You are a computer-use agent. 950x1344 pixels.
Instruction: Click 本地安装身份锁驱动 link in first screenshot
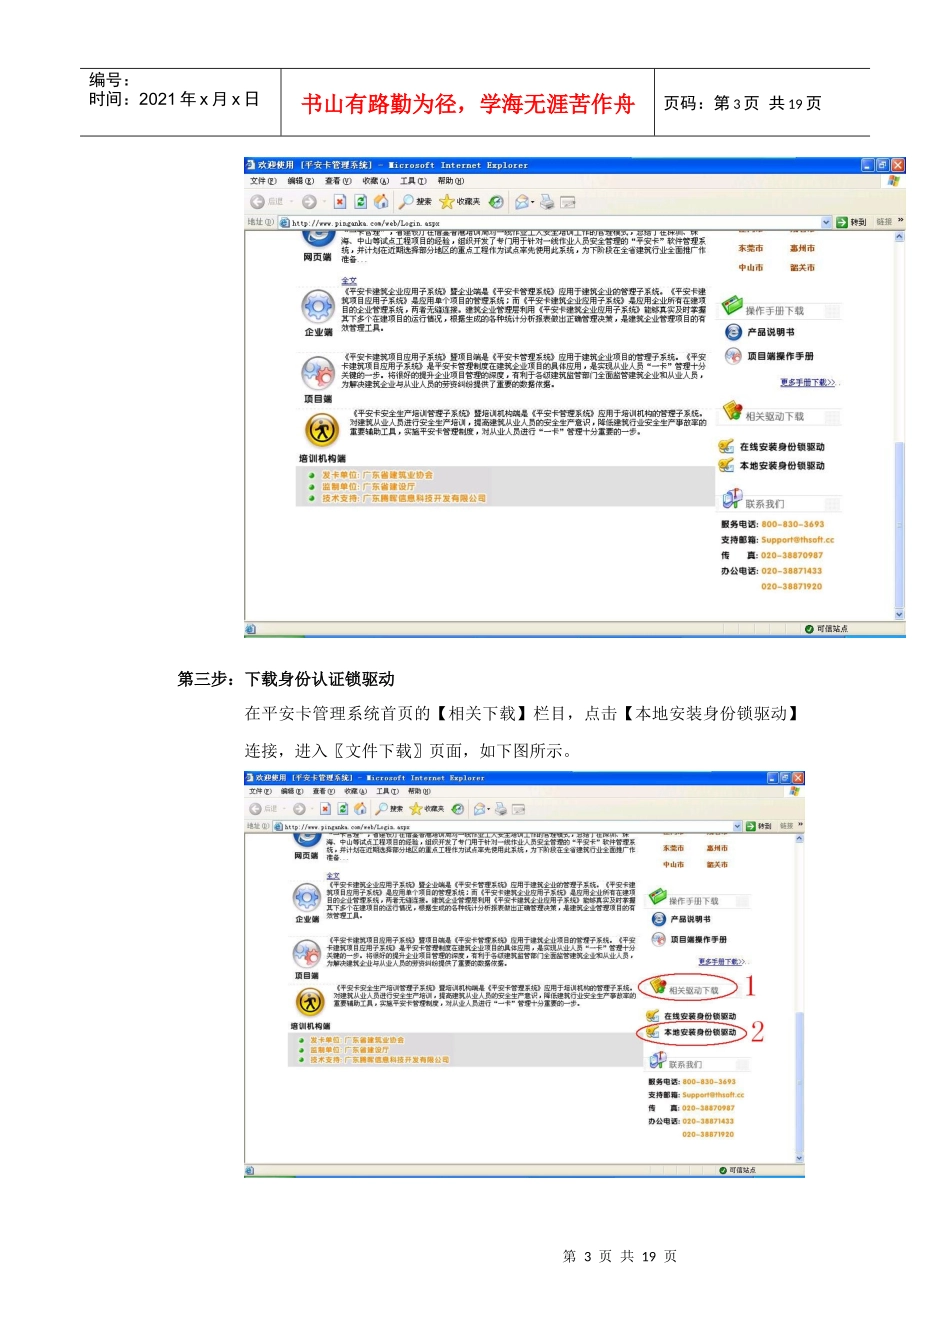(x=782, y=466)
